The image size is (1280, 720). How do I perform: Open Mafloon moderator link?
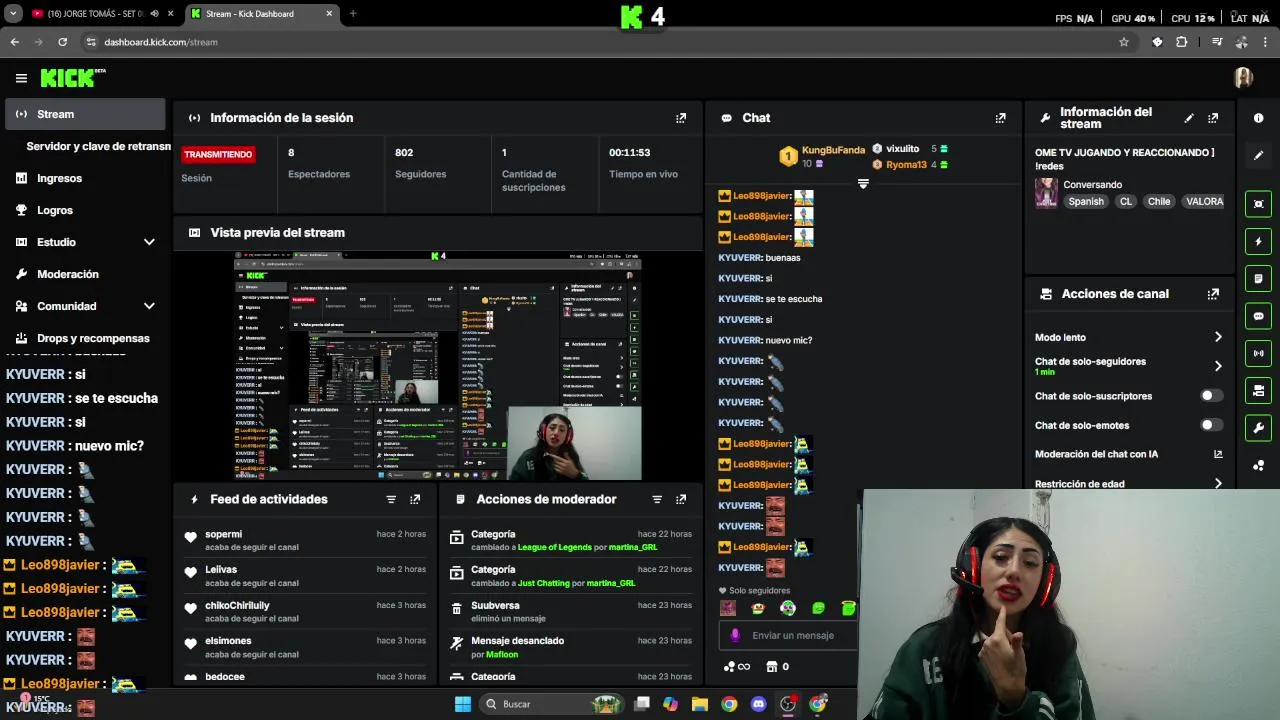click(502, 654)
